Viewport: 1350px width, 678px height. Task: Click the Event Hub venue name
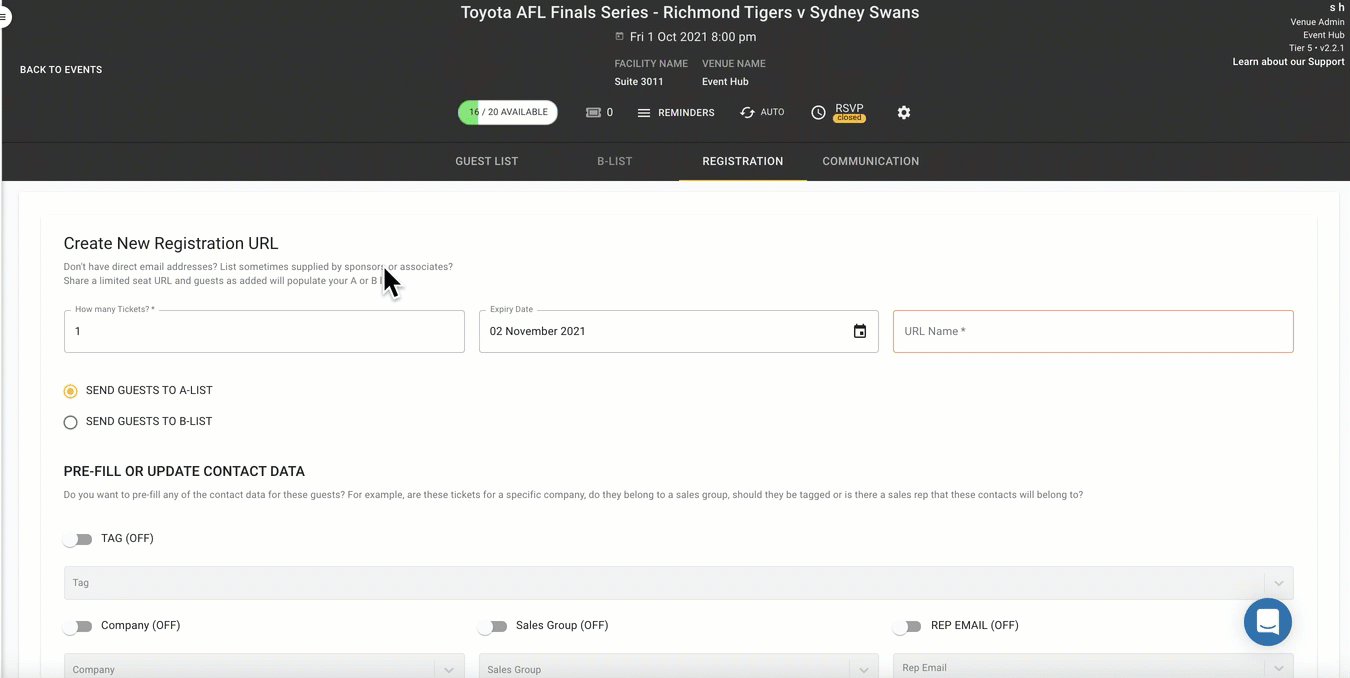click(725, 82)
